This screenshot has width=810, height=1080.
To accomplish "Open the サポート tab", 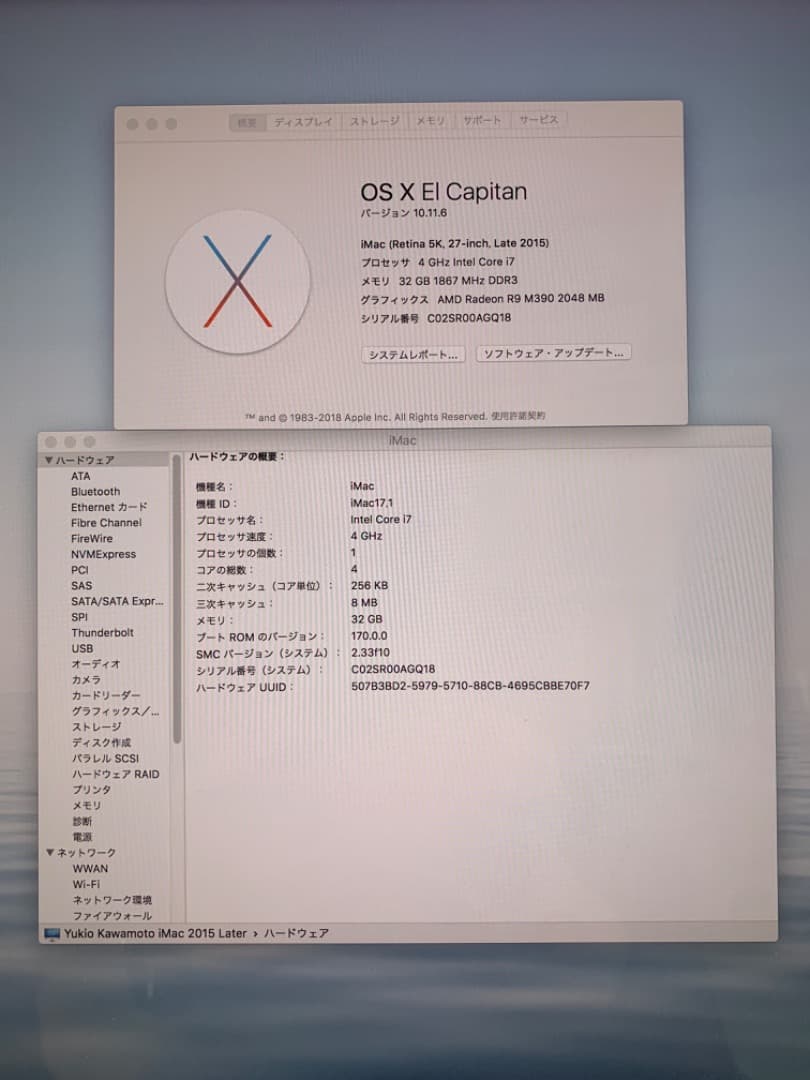I will pos(482,122).
